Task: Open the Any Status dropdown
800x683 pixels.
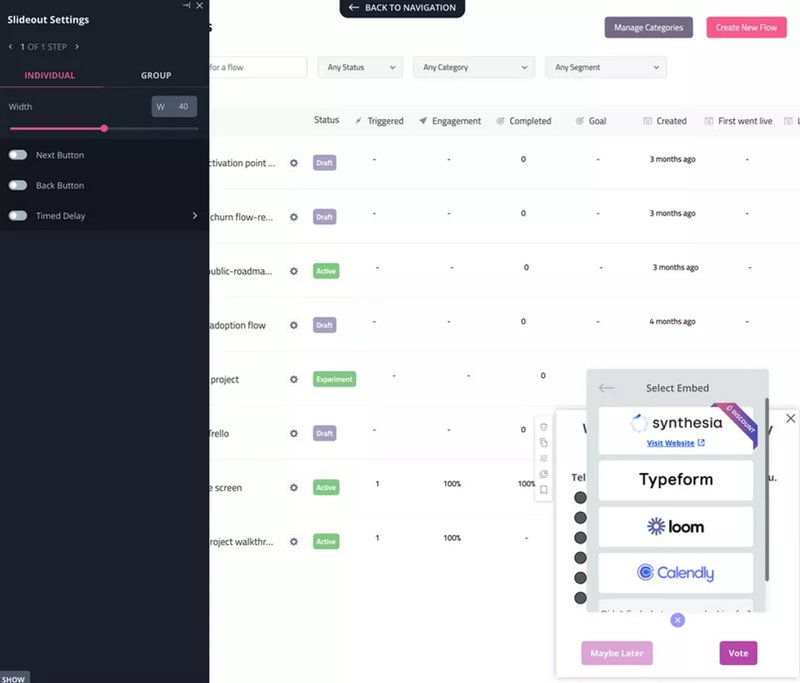Action: (358, 67)
